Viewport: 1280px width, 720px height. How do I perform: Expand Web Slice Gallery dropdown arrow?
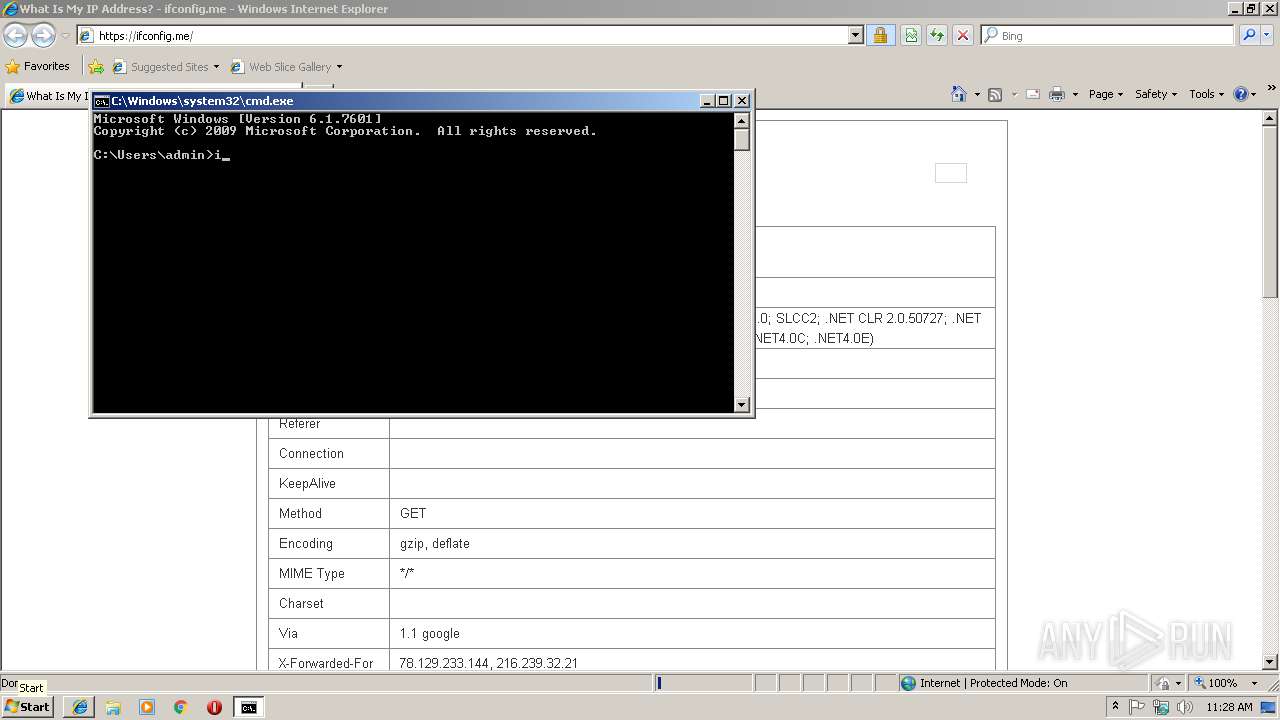point(339,67)
